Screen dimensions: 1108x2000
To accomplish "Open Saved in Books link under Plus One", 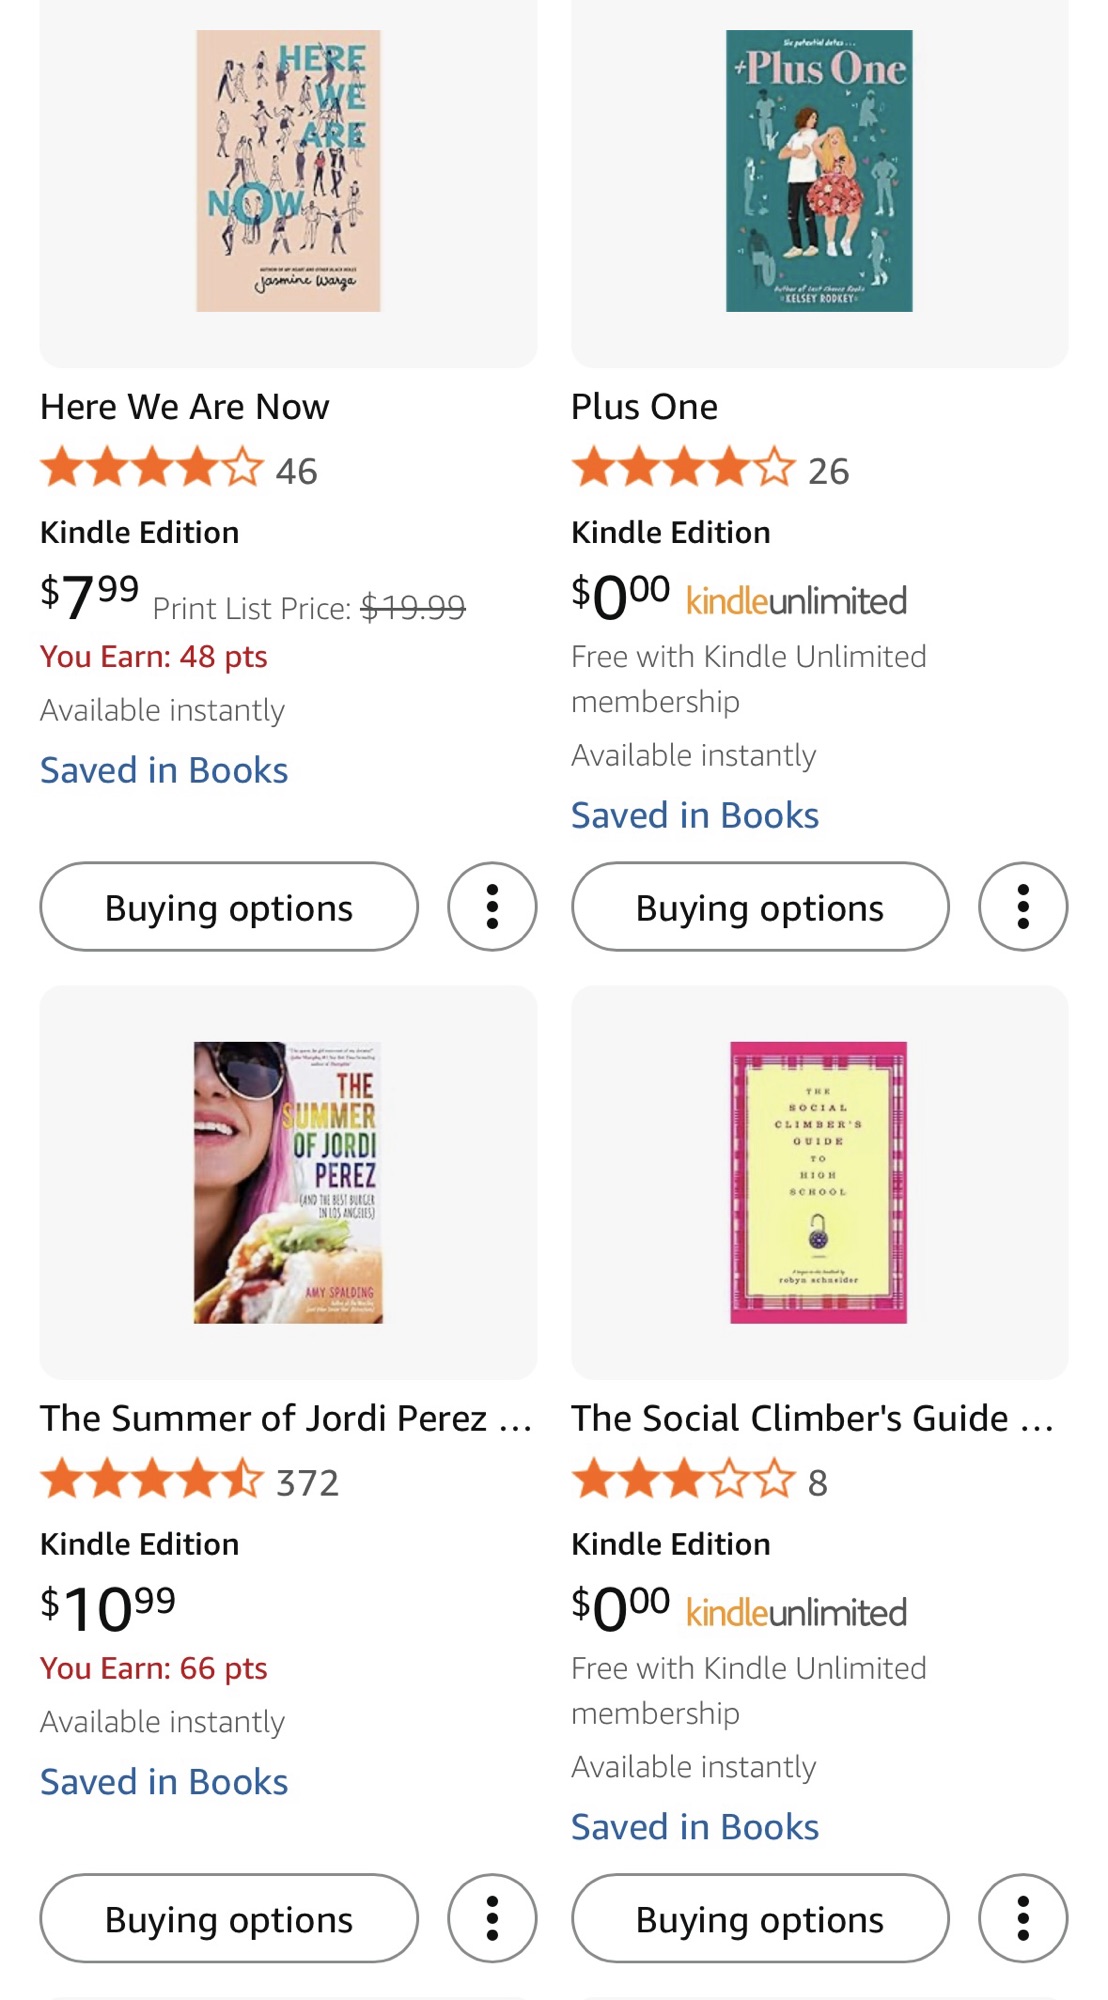I will click(x=695, y=815).
